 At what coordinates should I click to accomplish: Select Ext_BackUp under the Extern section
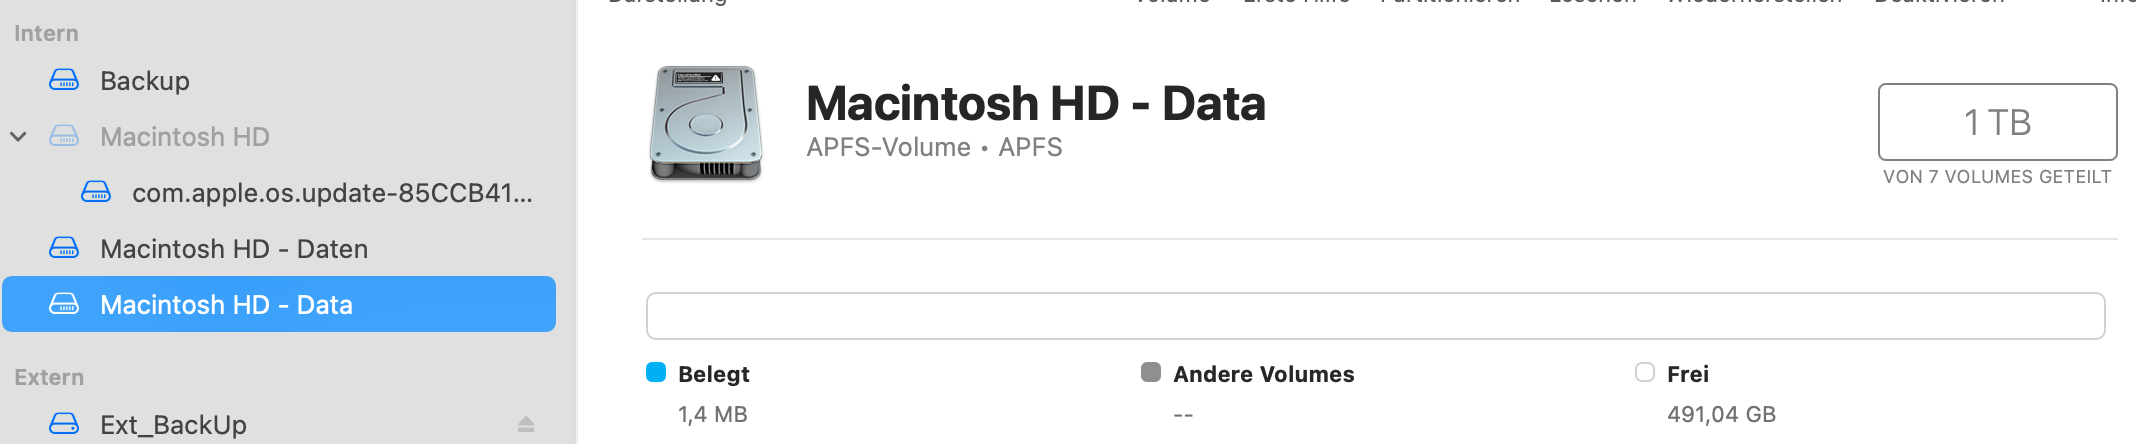pos(173,425)
